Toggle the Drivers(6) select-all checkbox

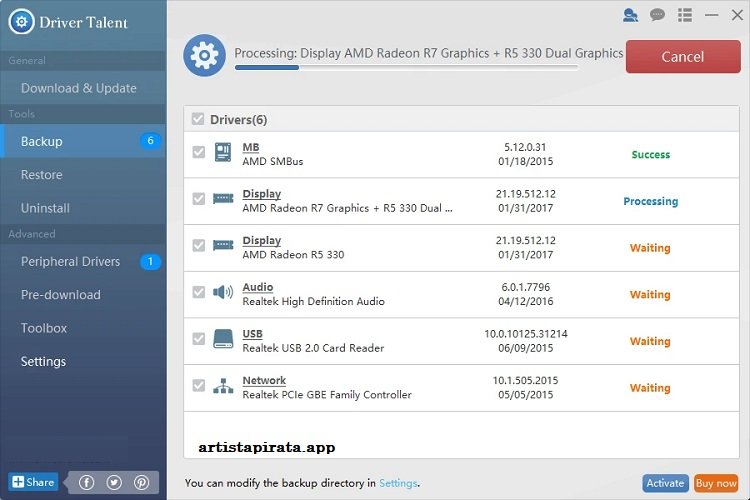(x=198, y=119)
